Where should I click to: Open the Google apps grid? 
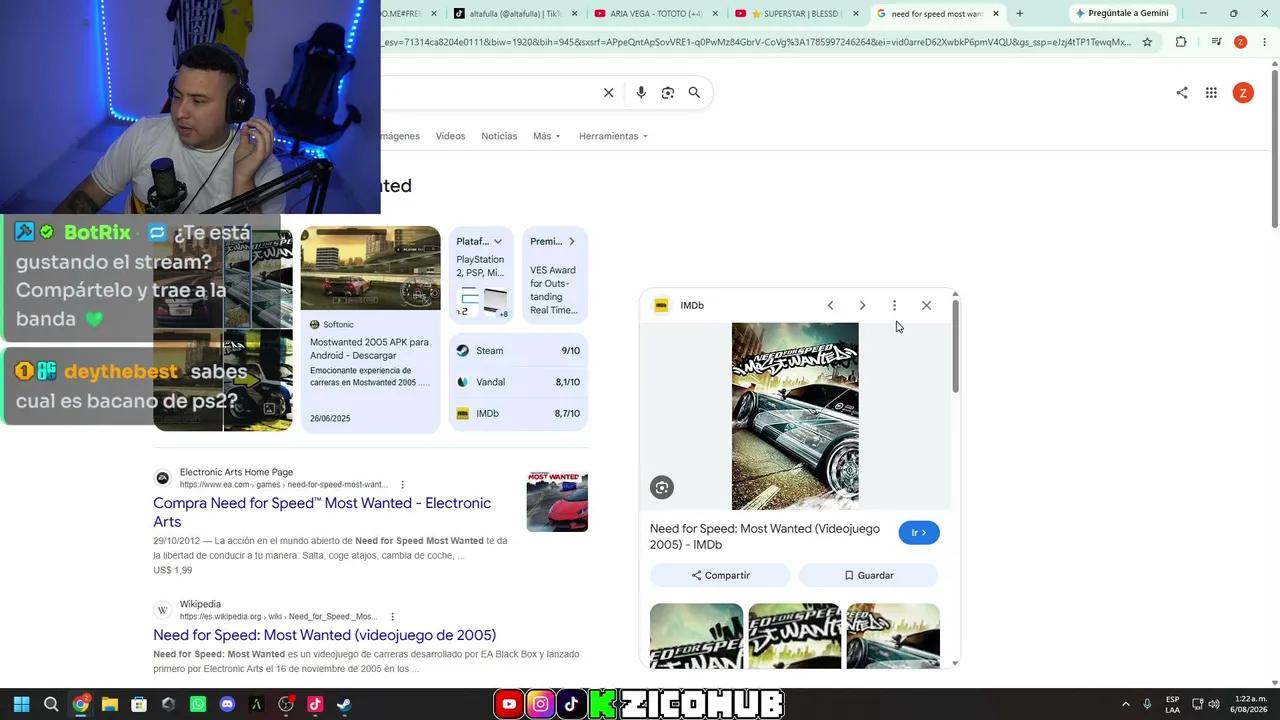point(1211,93)
